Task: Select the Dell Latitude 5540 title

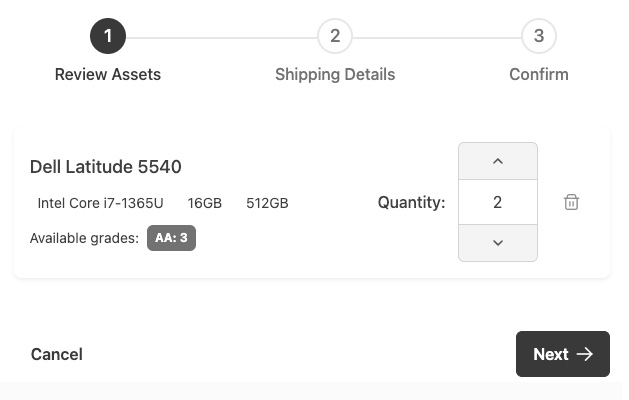Action: pyautogui.click(x=106, y=167)
